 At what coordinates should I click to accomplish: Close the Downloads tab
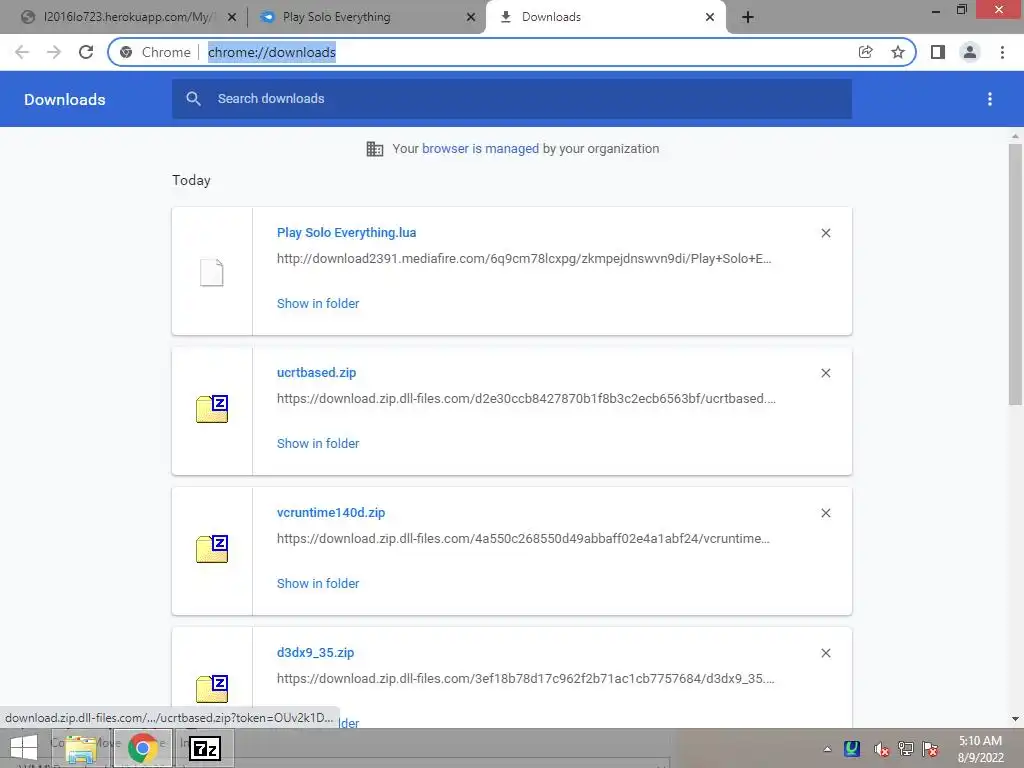coord(710,17)
